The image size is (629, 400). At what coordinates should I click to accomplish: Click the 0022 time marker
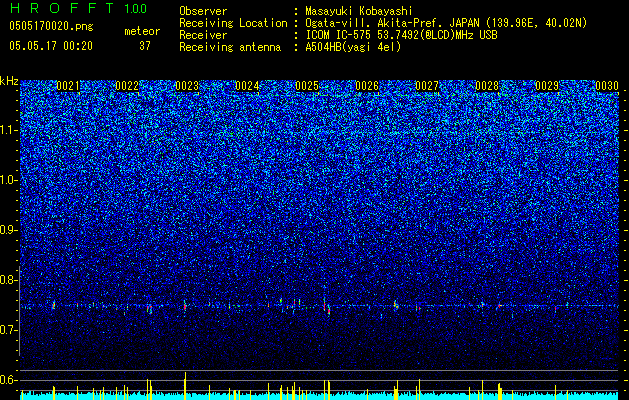click(127, 86)
